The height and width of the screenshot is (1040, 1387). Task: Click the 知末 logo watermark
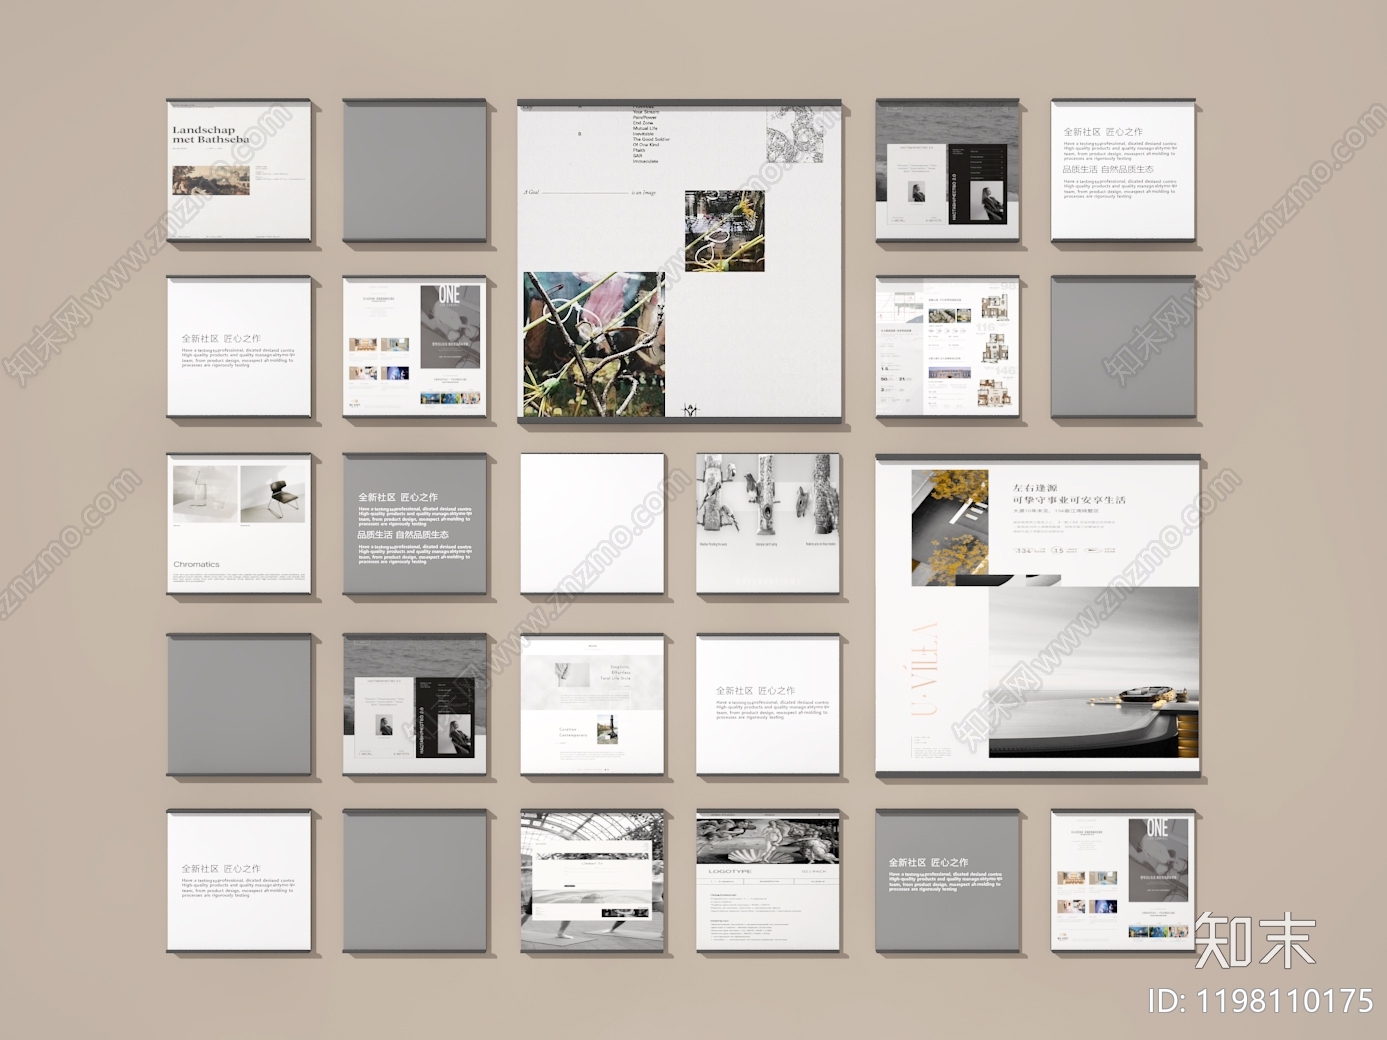pos(1255,940)
